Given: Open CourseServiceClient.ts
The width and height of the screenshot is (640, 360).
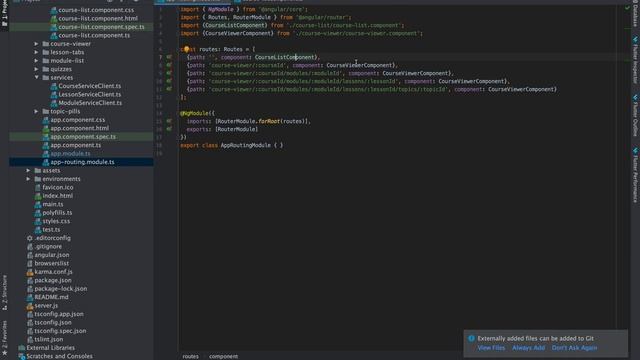Looking at the screenshot, I should [90, 86].
